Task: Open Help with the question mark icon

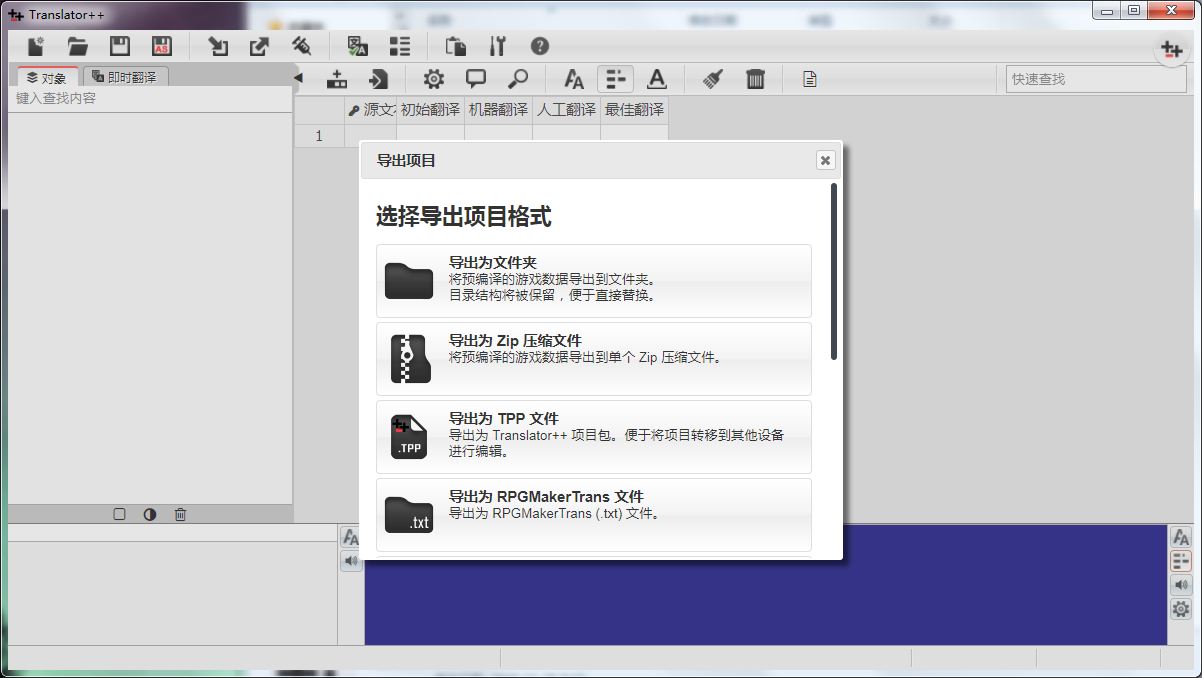Action: 540,46
